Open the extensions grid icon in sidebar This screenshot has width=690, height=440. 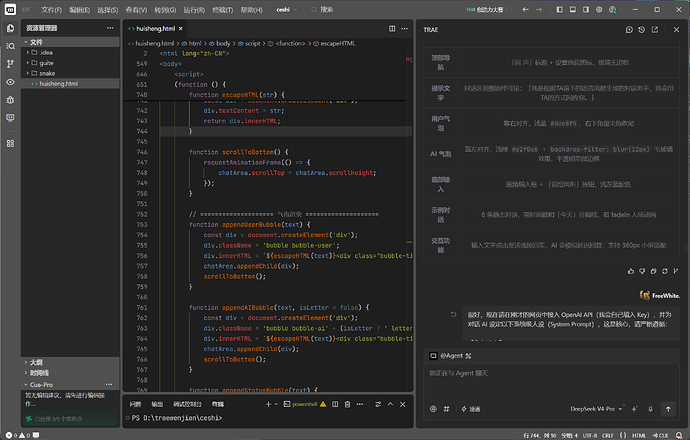(11, 143)
